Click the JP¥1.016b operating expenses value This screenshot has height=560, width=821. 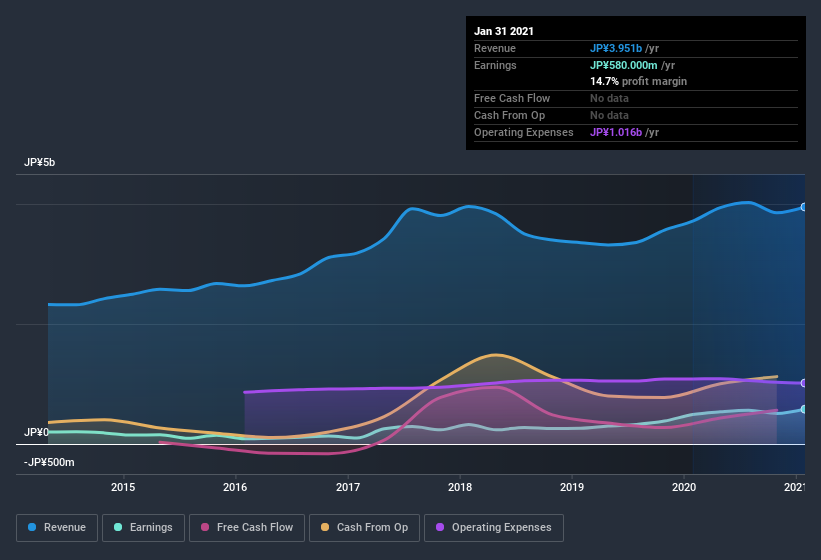pyautogui.click(x=616, y=132)
